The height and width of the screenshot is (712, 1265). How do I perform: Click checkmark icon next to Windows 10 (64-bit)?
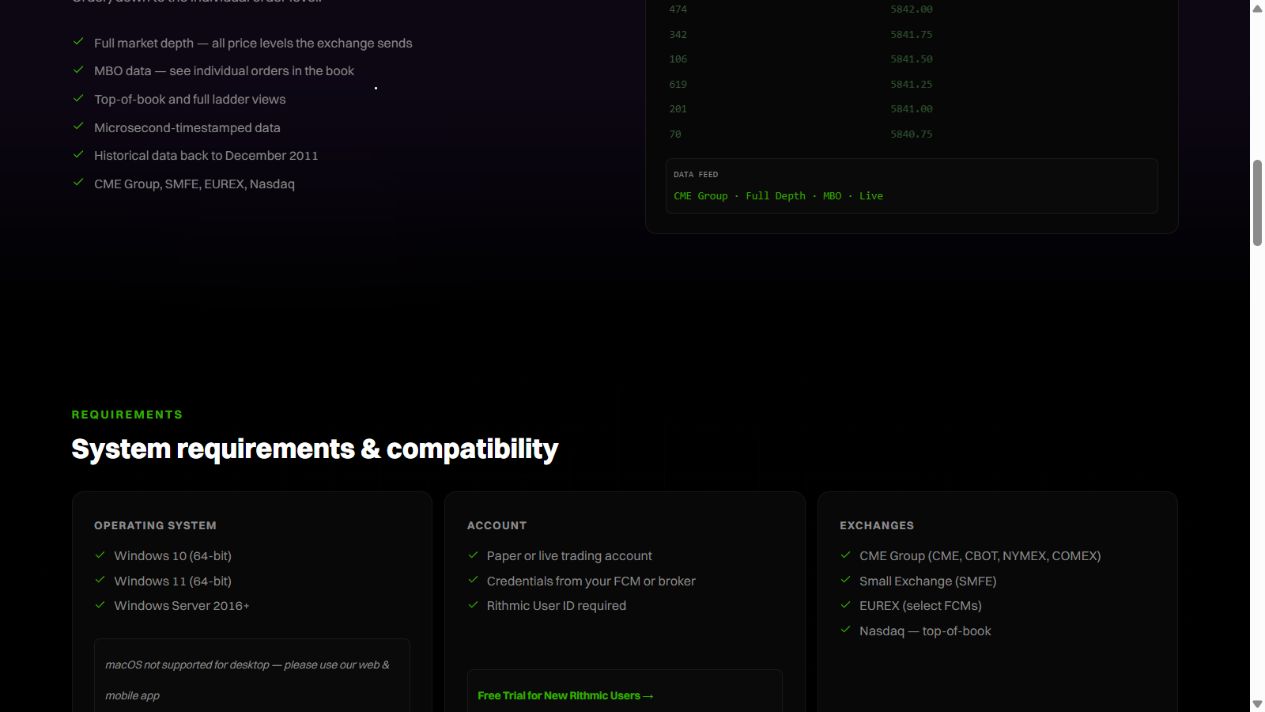click(x=100, y=555)
